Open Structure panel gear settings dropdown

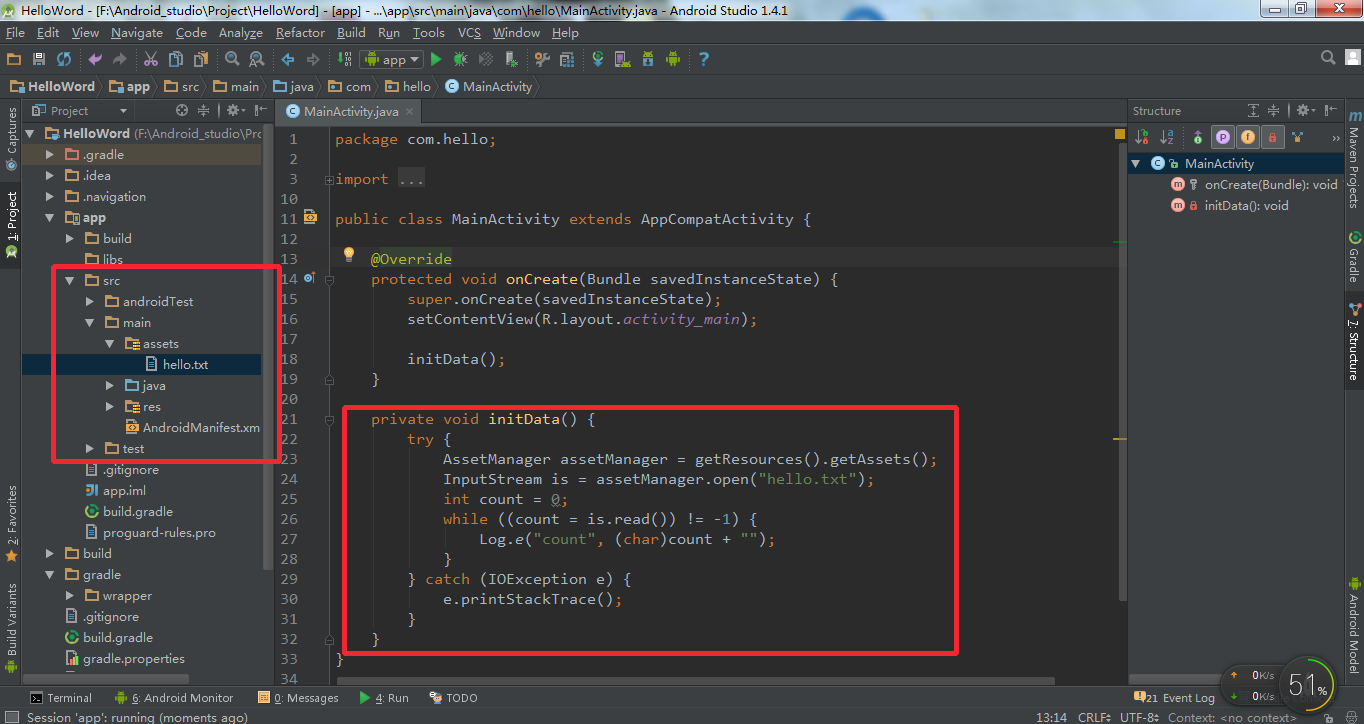point(1307,110)
